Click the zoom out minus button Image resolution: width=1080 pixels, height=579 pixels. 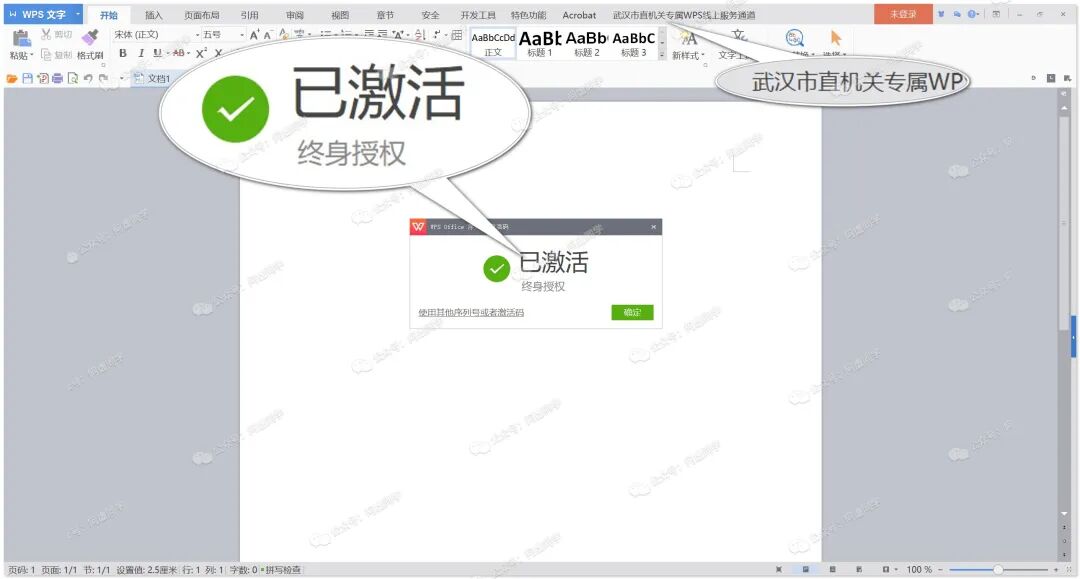coord(940,570)
